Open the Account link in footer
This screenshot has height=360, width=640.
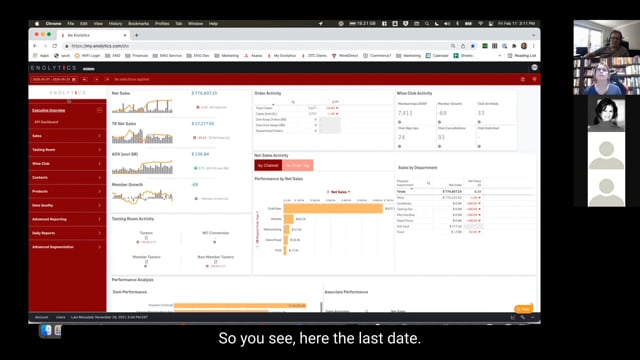click(41, 317)
